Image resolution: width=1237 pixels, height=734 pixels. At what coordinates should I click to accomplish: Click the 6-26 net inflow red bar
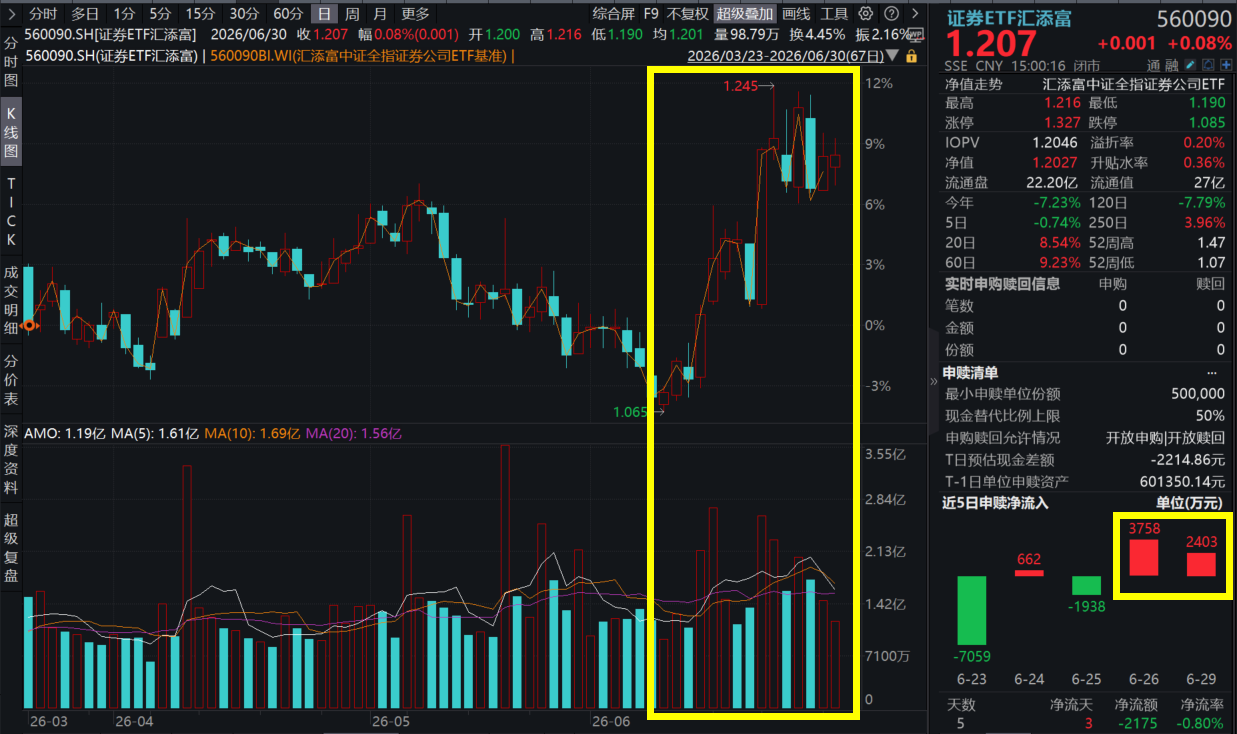pyautogui.click(x=1144, y=557)
